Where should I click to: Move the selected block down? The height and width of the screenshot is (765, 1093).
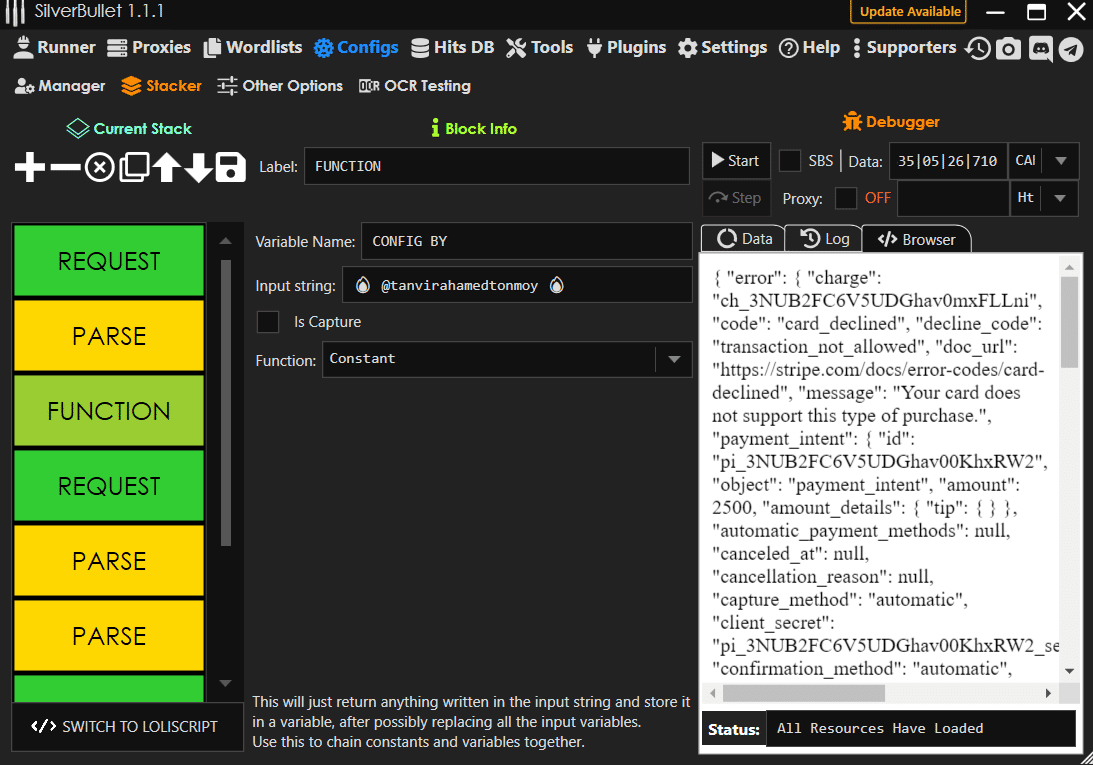point(199,168)
